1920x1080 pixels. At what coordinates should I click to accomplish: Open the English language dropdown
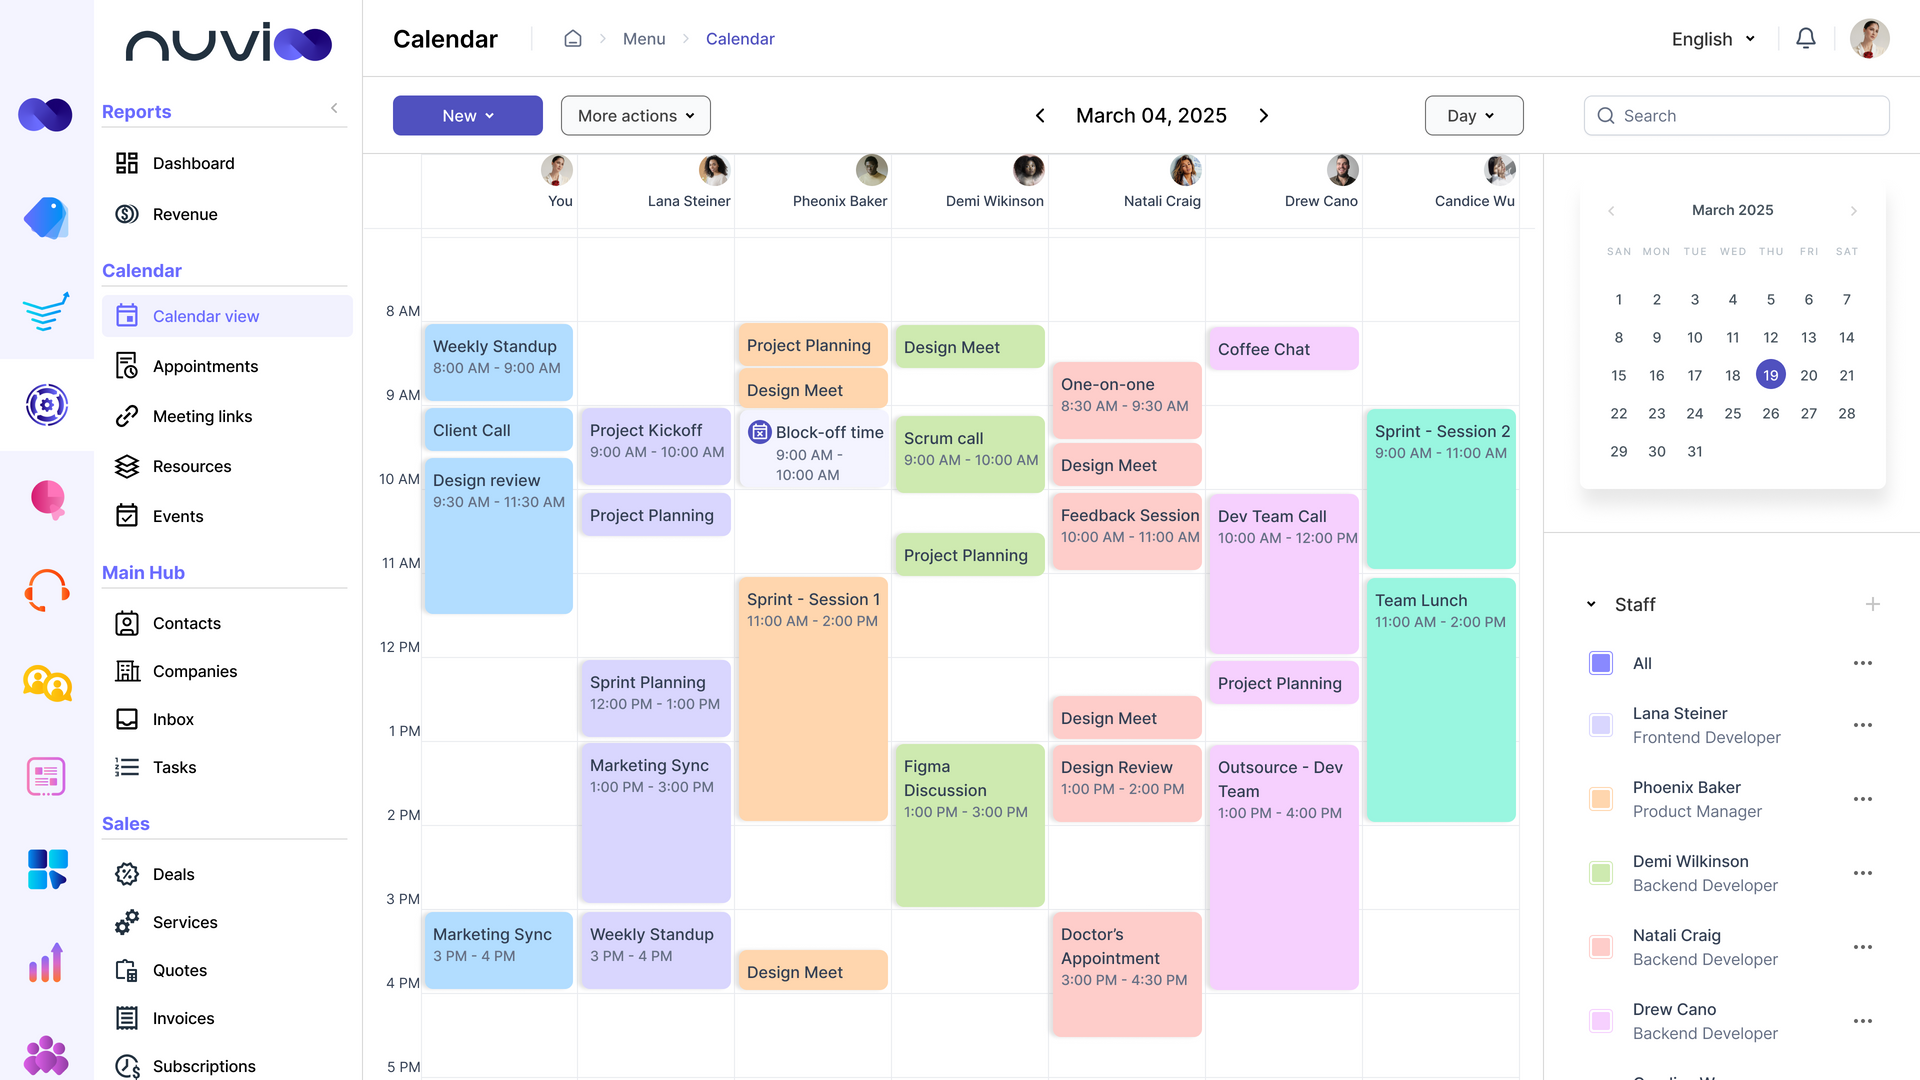click(x=1712, y=39)
